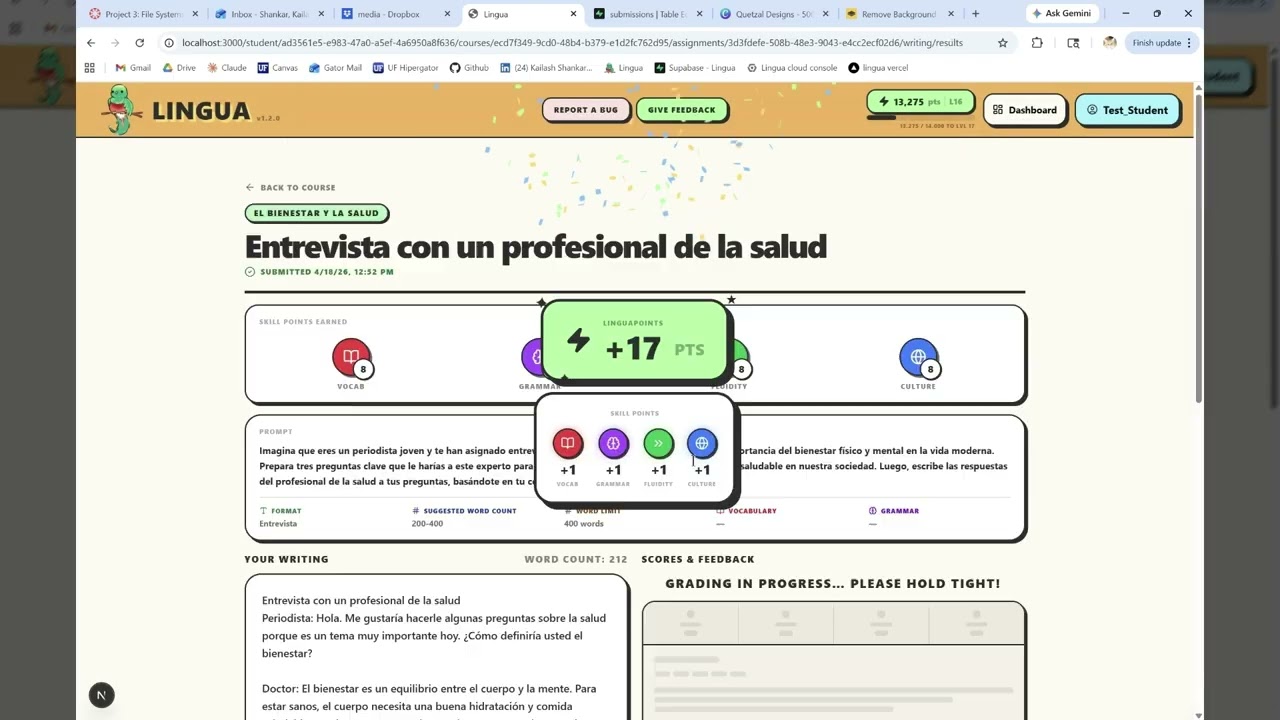Click the Next.js dev tools N badge
This screenshot has height=720, width=1280.
click(x=101, y=695)
